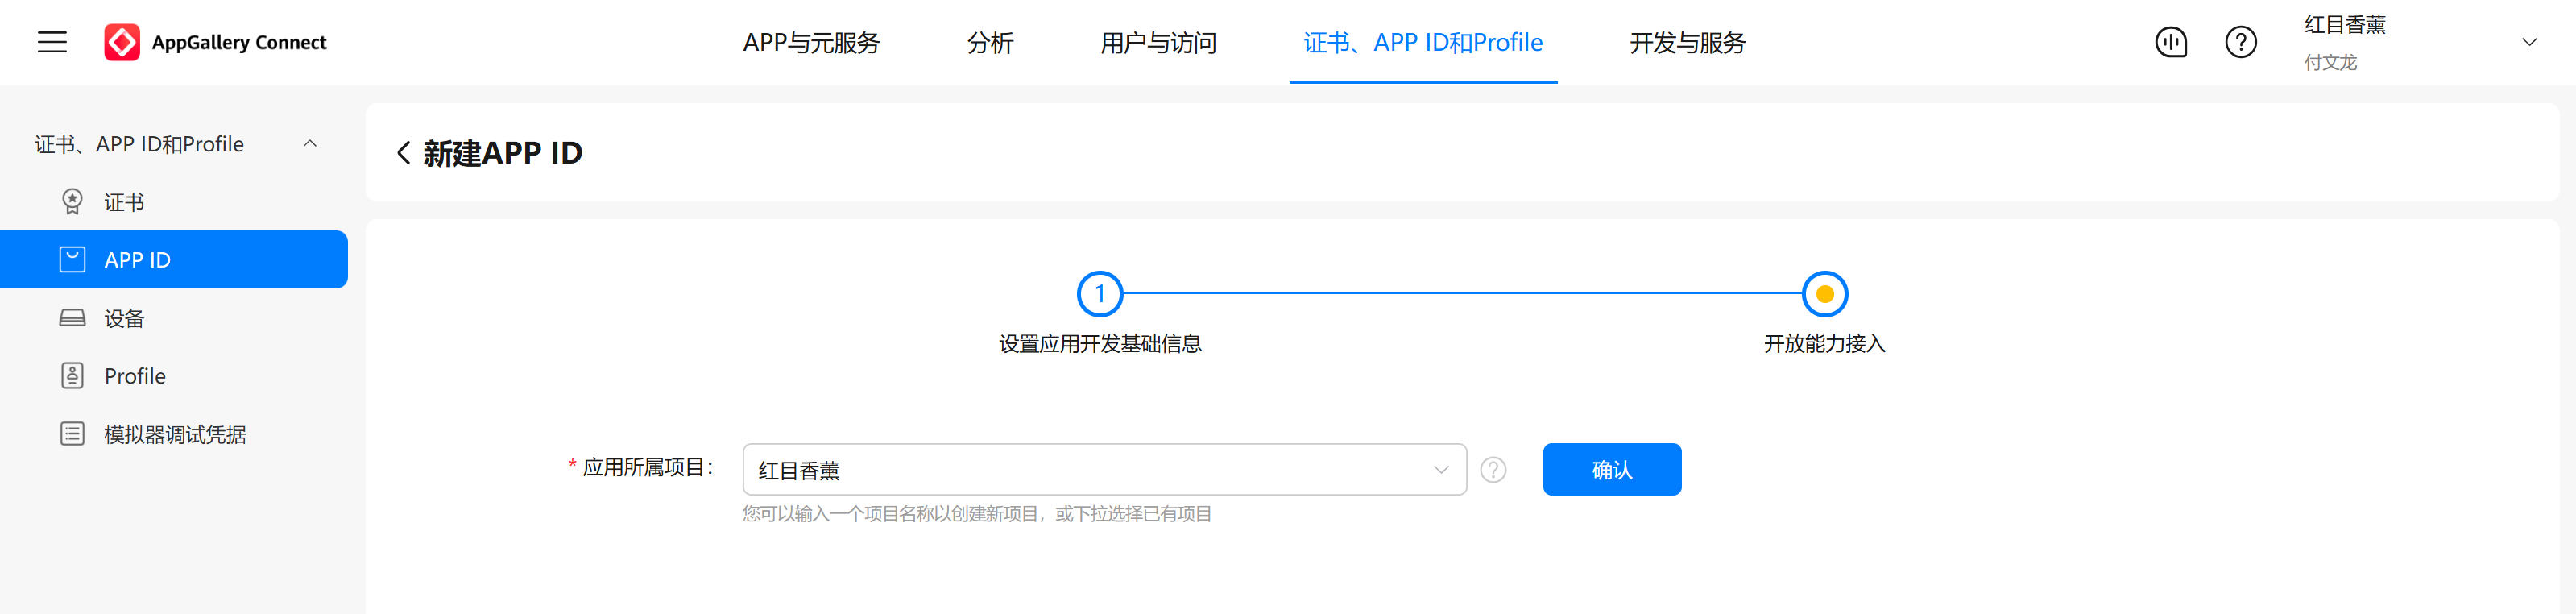Go to the 用户与访问 top tab
The width and height of the screenshot is (2576, 614).
click(x=1158, y=43)
